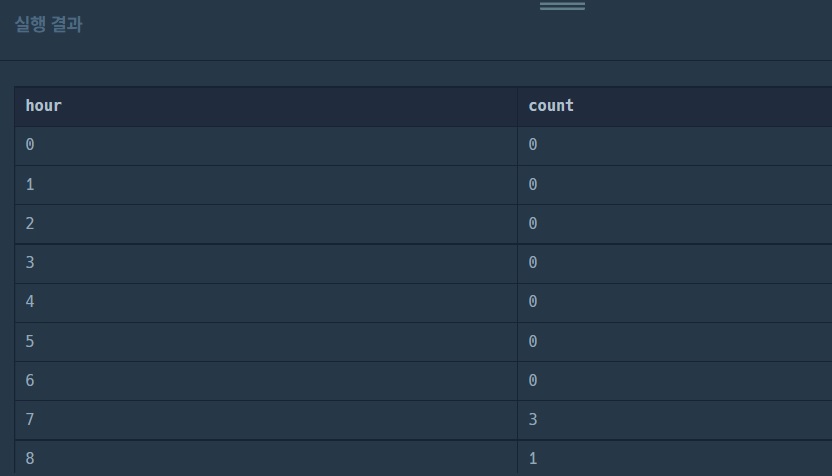The height and width of the screenshot is (476, 832).
Task: Select hour cell with value 6
Action: pos(266,381)
